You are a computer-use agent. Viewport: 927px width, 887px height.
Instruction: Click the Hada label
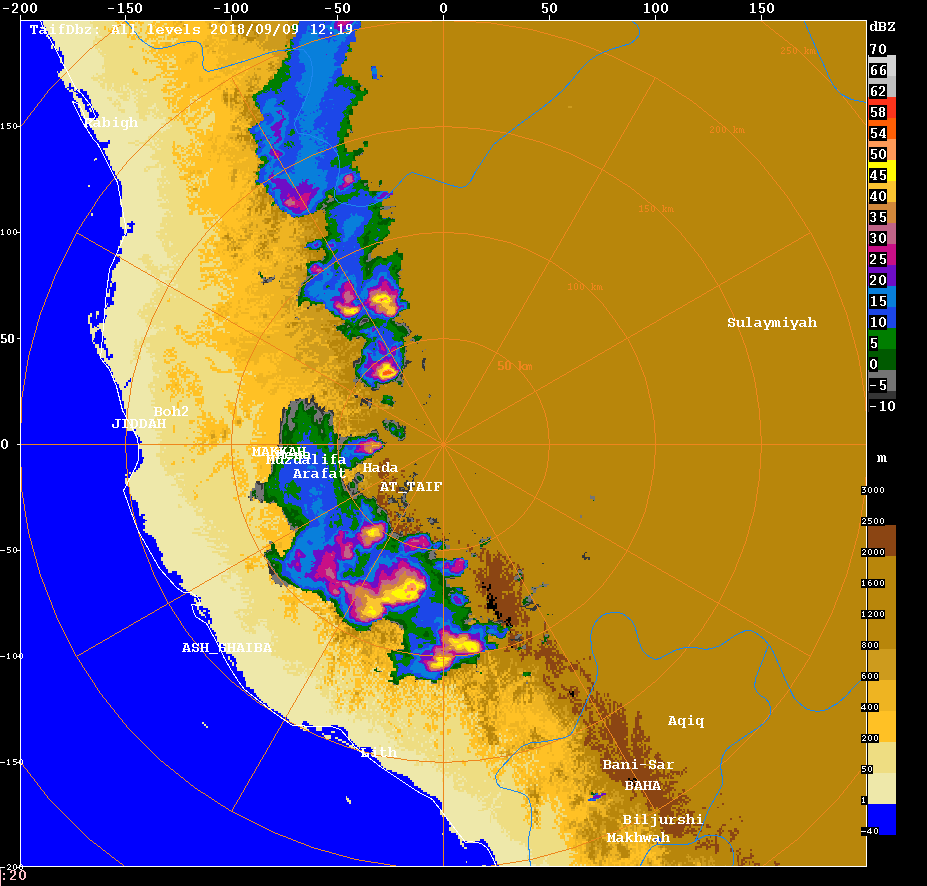pyautogui.click(x=380, y=467)
